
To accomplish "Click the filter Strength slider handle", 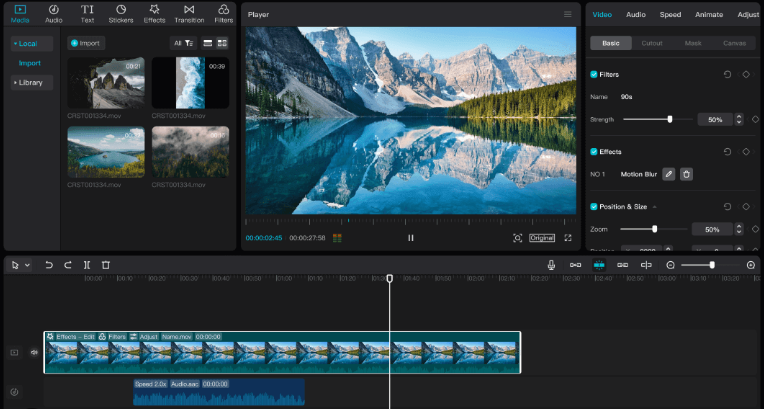I will (x=670, y=119).
